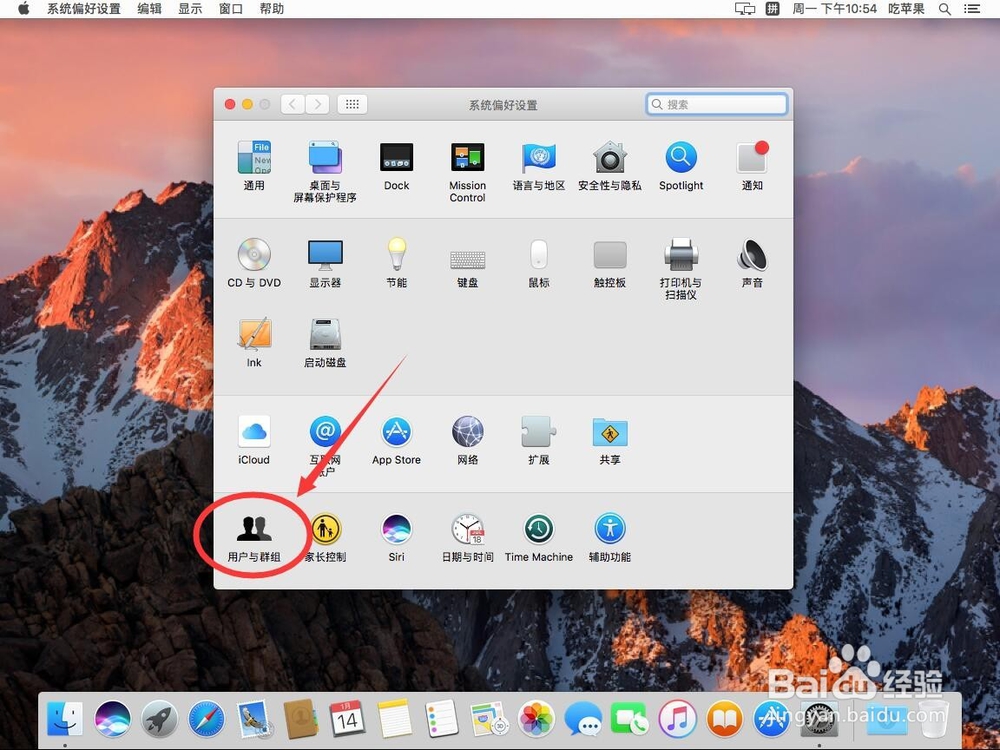Open 日期与时间 preferences
The height and width of the screenshot is (750, 1000).
tap(467, 537)
